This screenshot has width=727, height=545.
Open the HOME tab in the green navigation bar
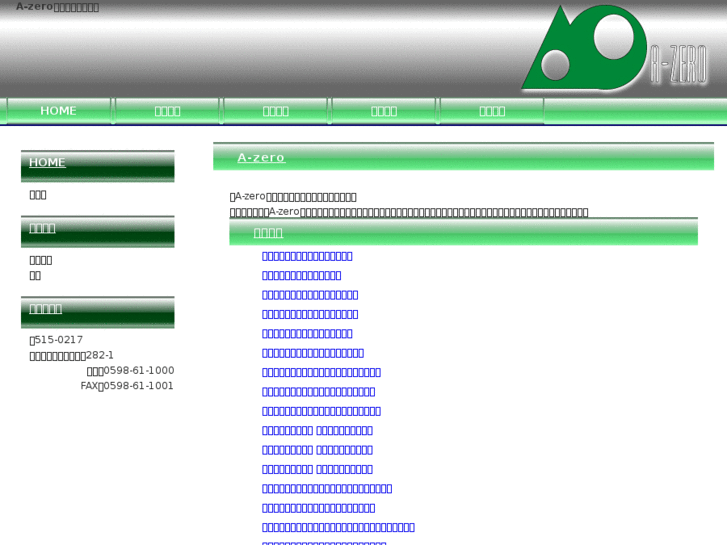pos(58,111)
